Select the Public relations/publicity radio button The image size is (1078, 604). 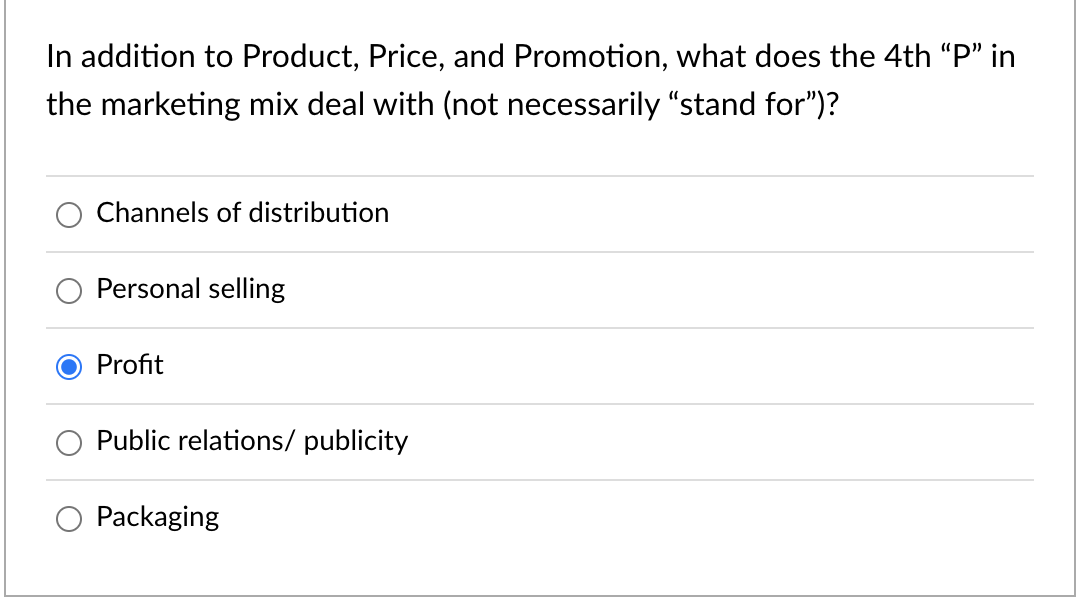pyautogui.click(x=69, y=442)
